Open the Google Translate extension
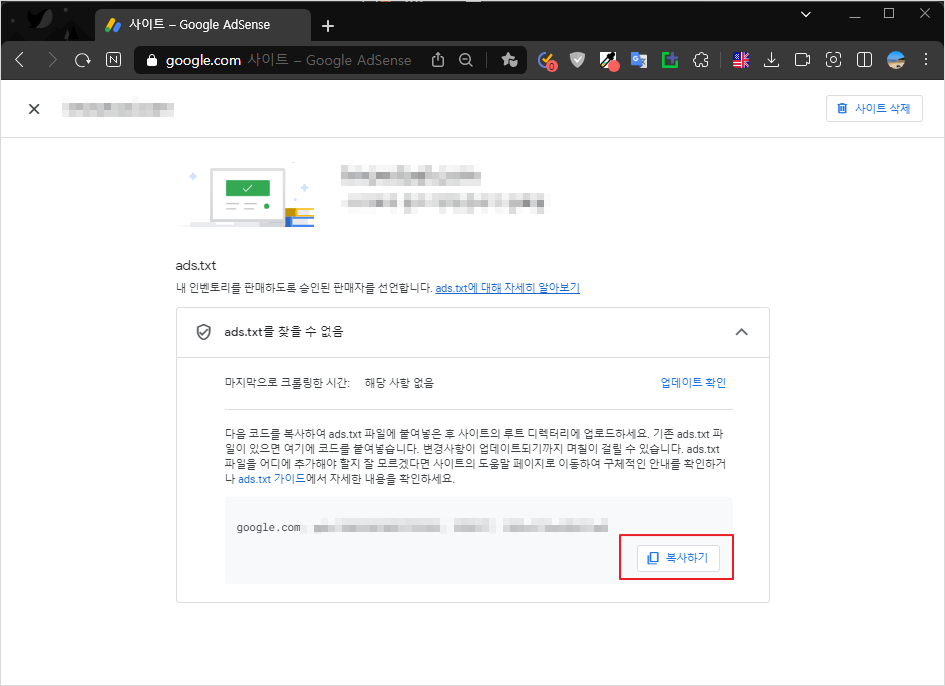Screen dimensions: 945x686 click(x=639, y=60)
